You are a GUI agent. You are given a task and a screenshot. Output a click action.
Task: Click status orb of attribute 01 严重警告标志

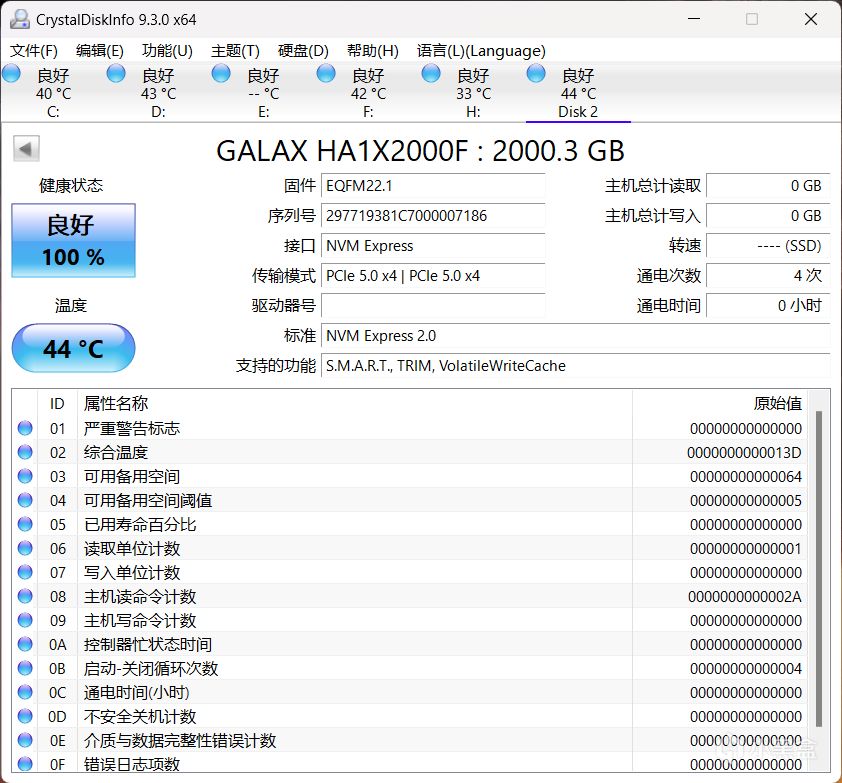click(25, 428)
